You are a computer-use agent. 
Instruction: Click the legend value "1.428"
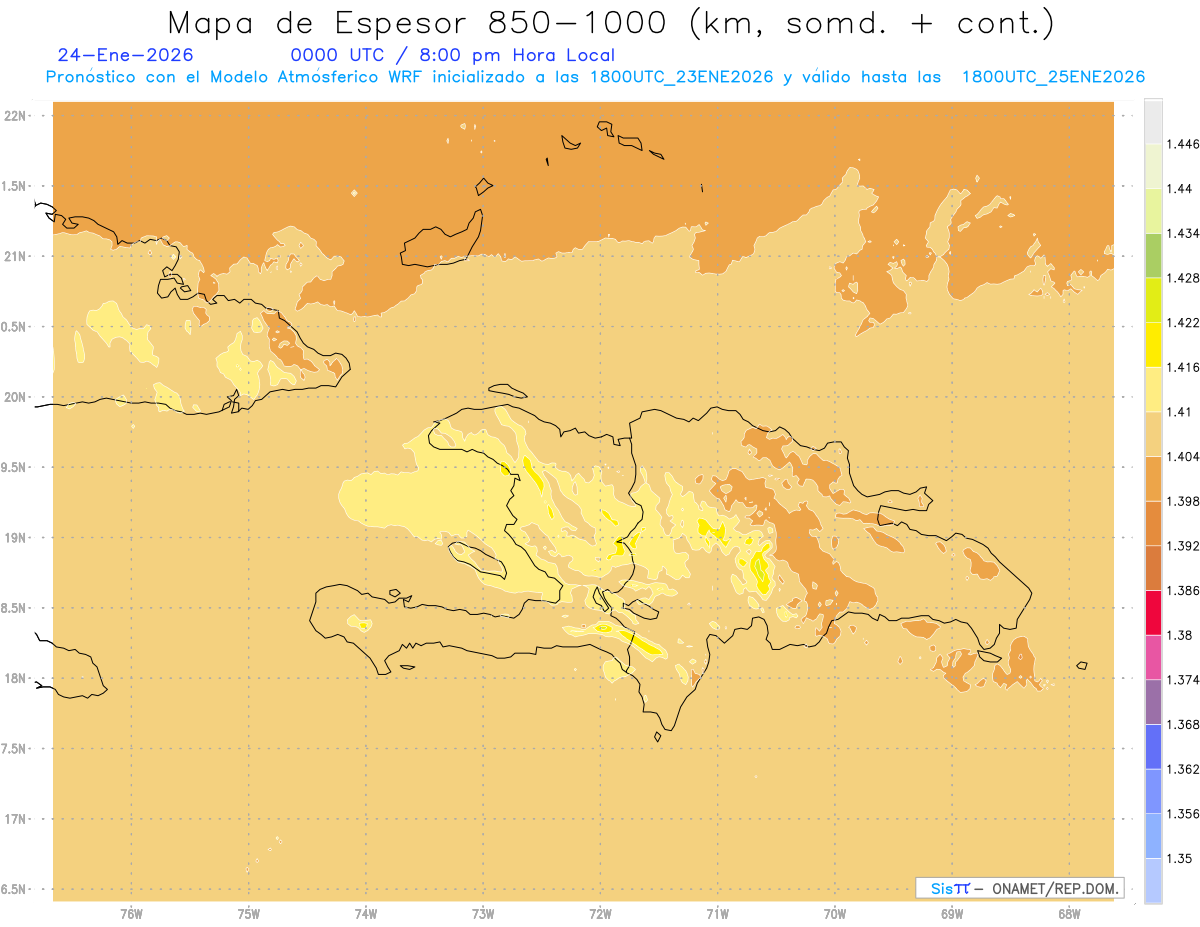click(1184, 278)
